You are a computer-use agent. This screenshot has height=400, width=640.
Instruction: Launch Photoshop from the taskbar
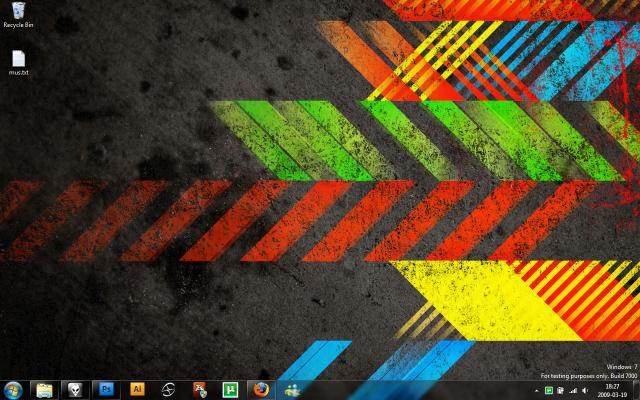pos(106,390)
